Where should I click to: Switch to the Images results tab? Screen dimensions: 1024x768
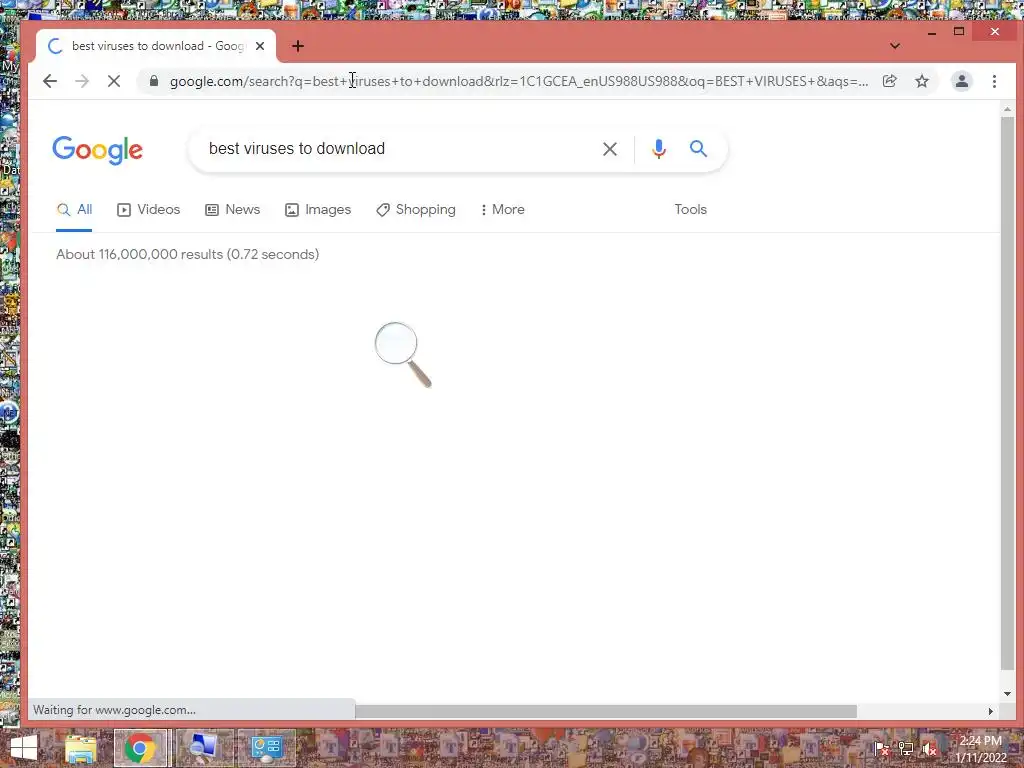(318, 210)
